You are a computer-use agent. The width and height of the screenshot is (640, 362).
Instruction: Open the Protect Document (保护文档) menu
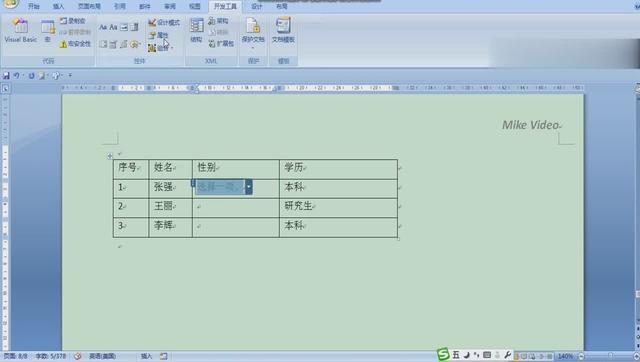pyautogui.click(x=253, y=32)
